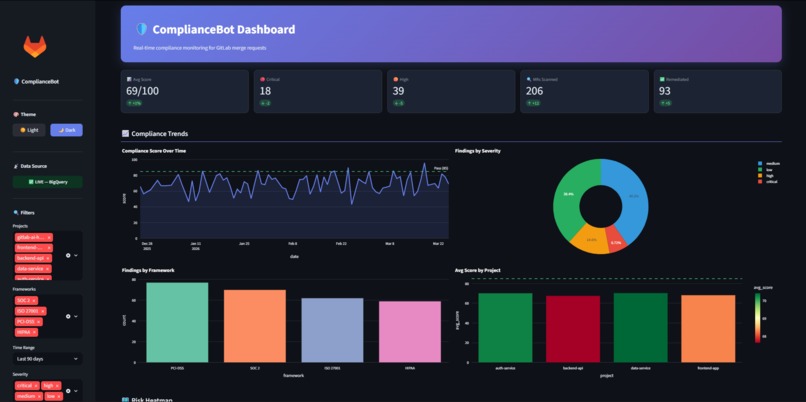Remove the frontend project tag
This screenshot has width=806, height=402.
(48, 248)
